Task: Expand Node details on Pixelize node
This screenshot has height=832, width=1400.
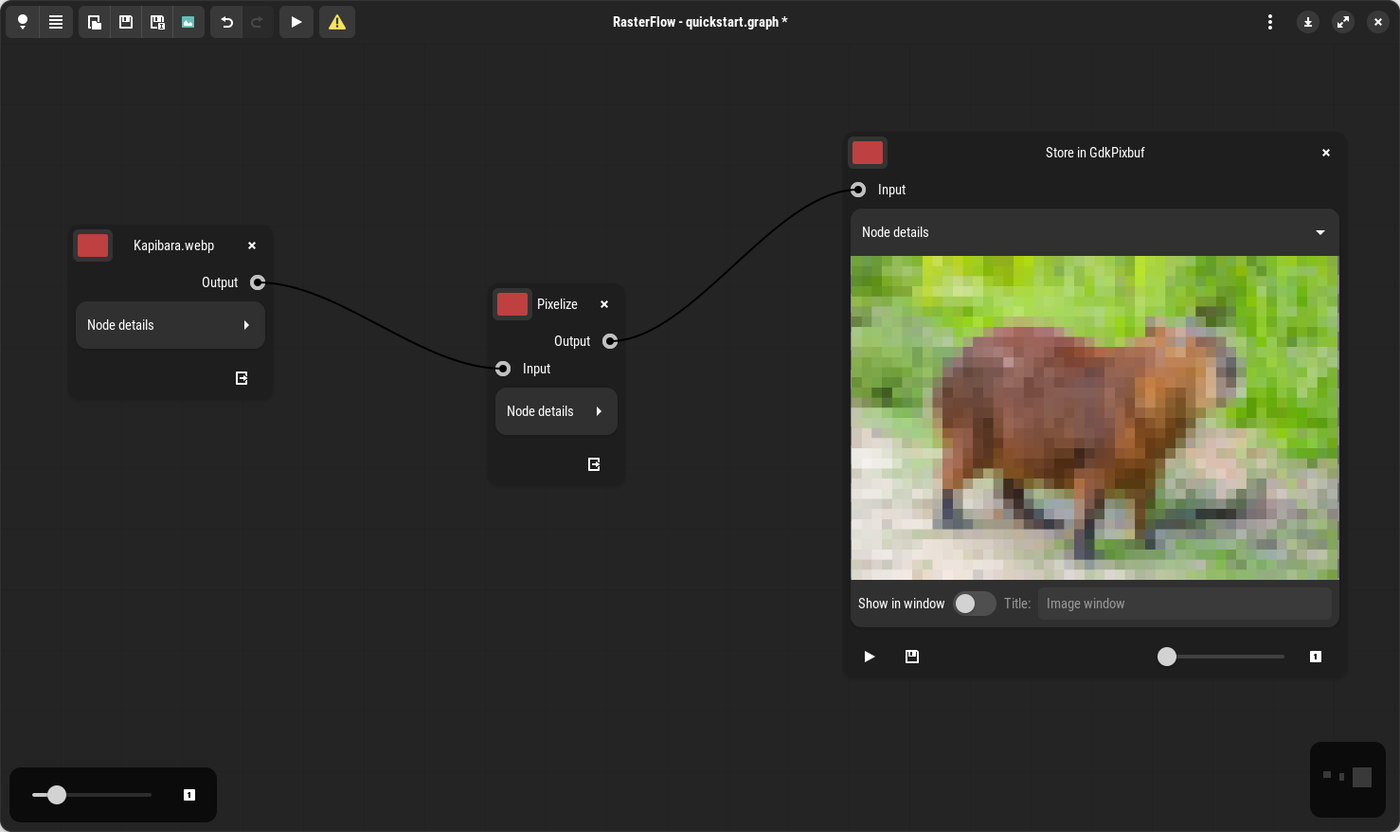Action: pyautogui.click(x=556, y=411)
